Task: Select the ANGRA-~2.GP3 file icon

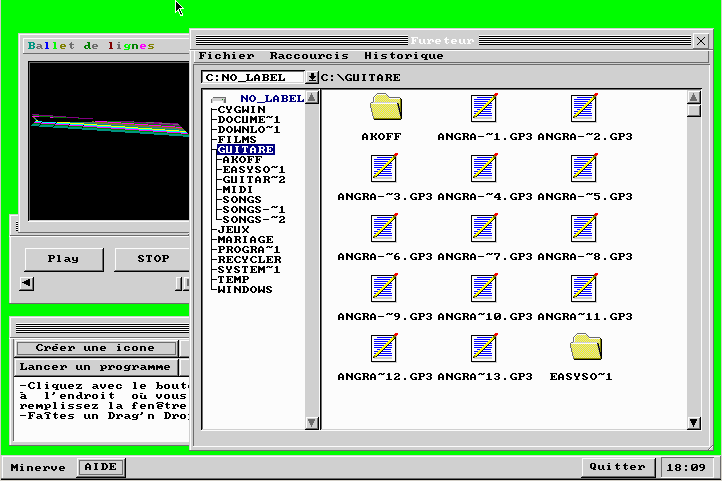Action: 584,108
